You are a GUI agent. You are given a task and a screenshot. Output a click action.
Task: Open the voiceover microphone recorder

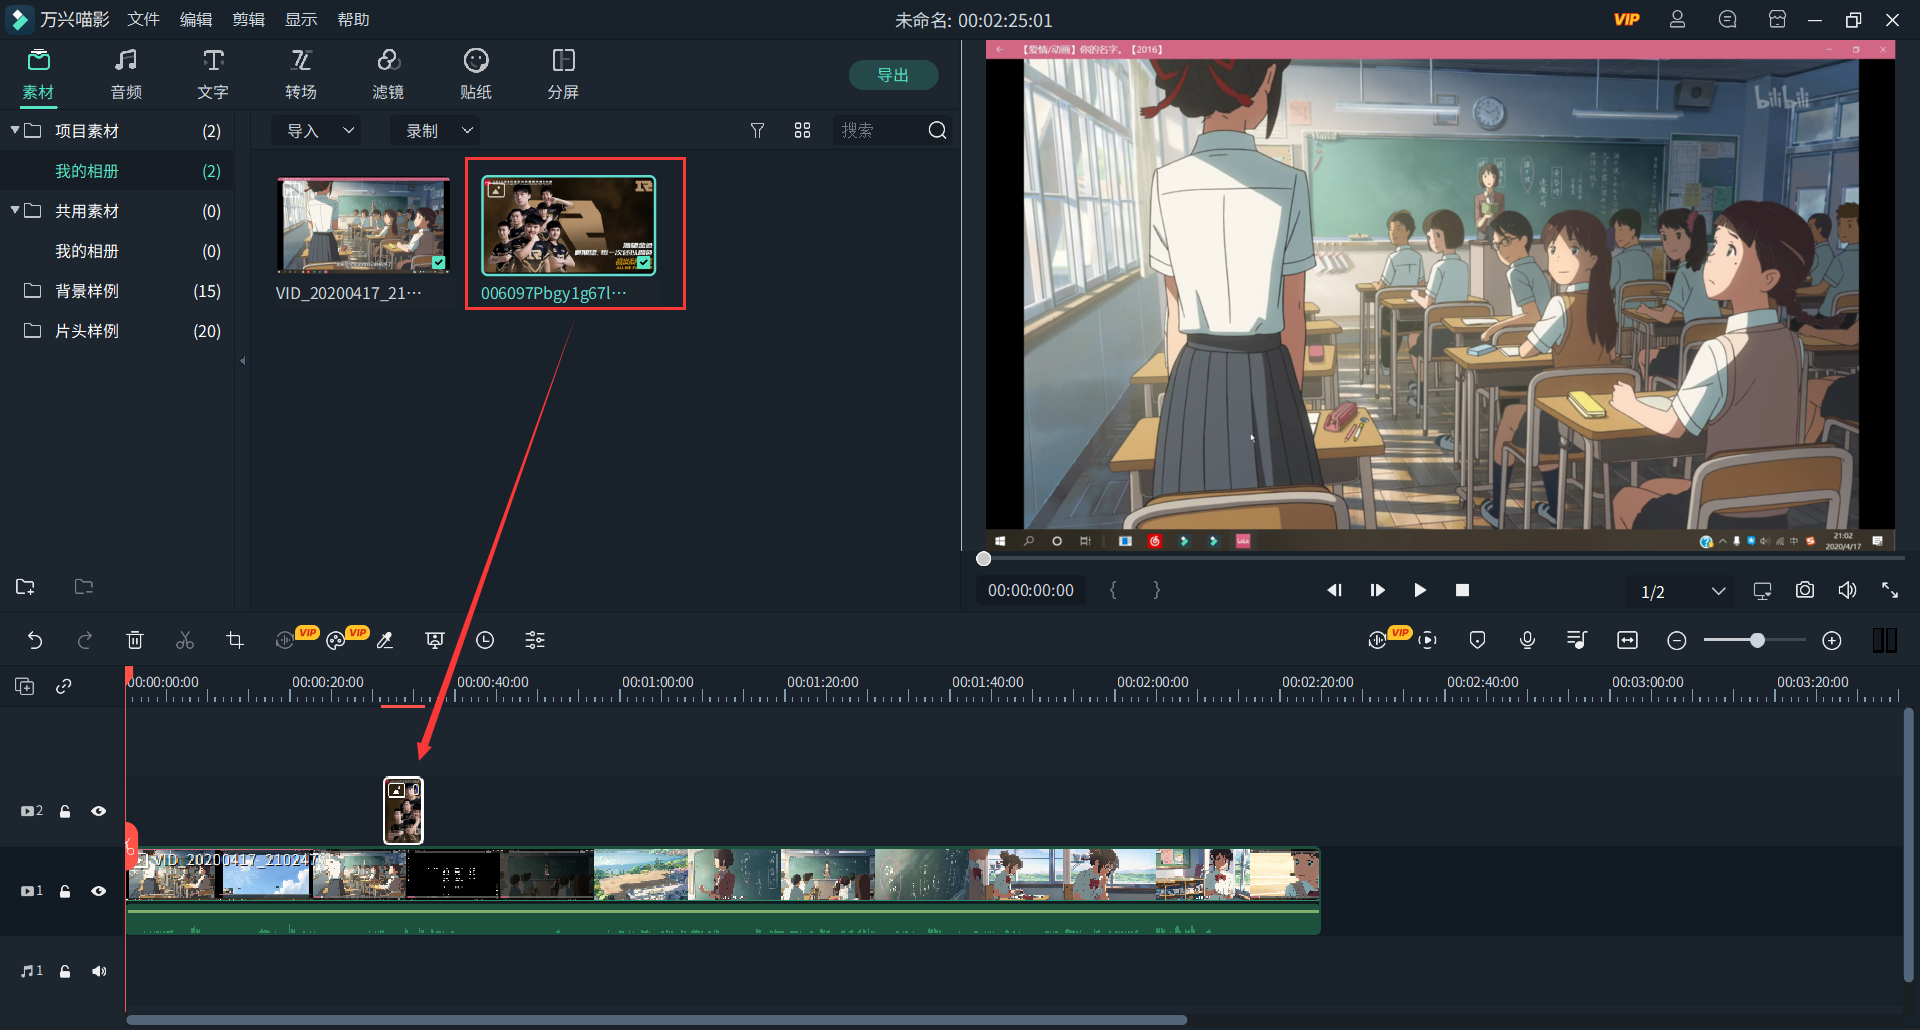pos(1527,640)
